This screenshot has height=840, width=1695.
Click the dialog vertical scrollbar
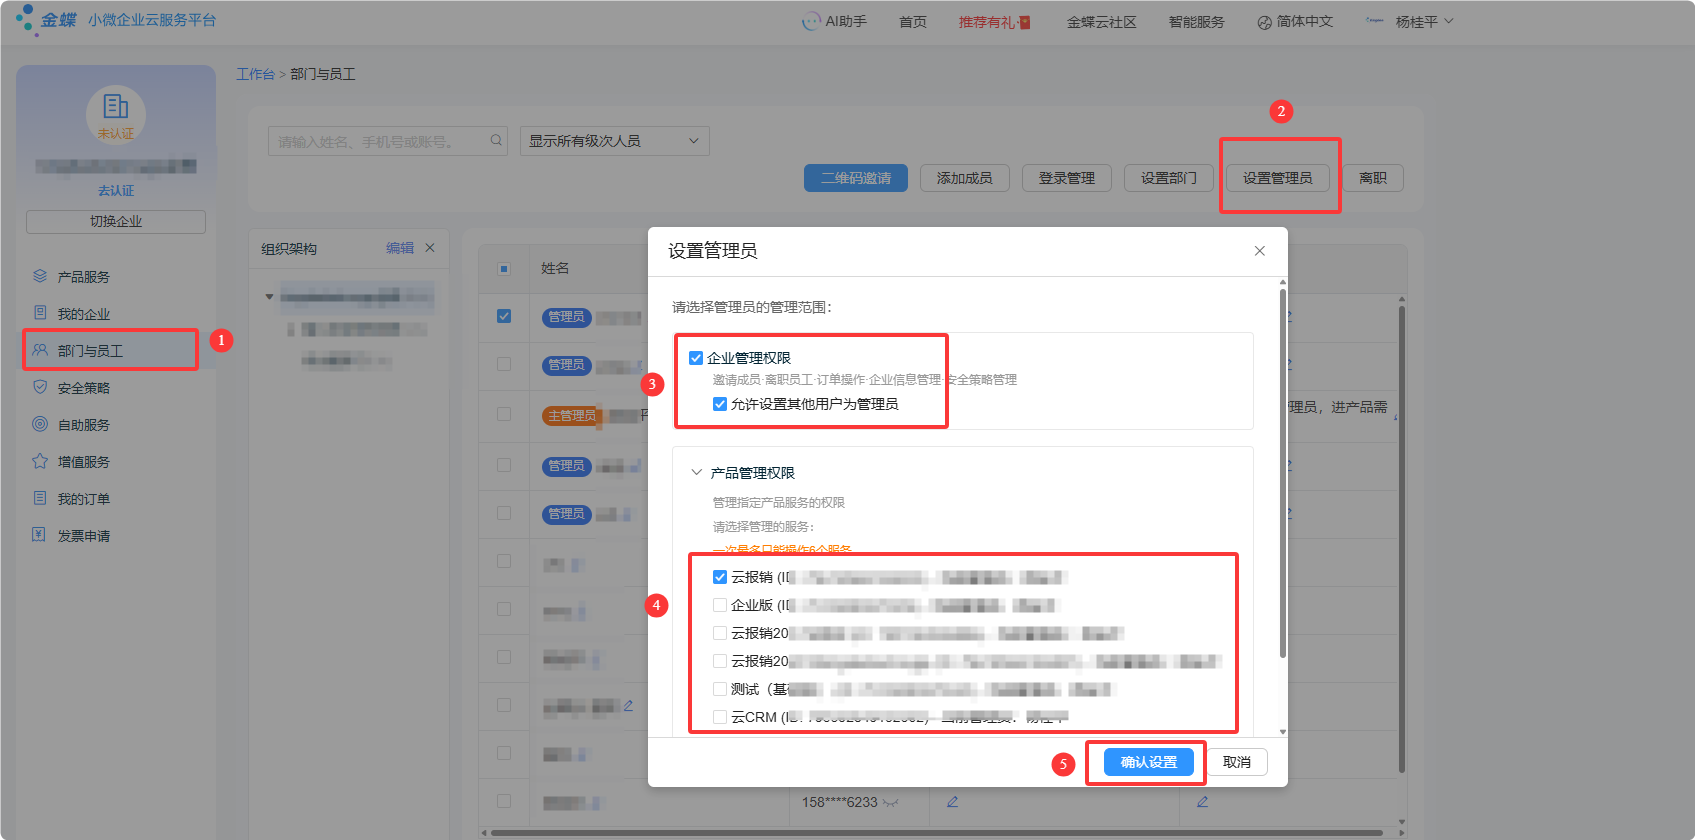1283,473
